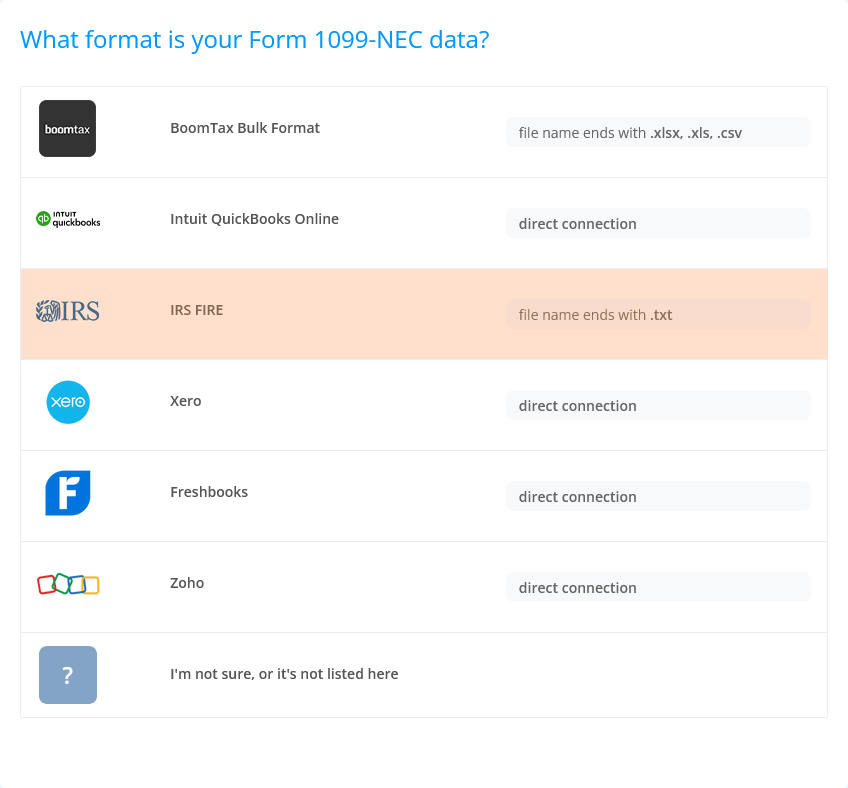Click the IRS logo icon
848x788 pixels.
68,311
